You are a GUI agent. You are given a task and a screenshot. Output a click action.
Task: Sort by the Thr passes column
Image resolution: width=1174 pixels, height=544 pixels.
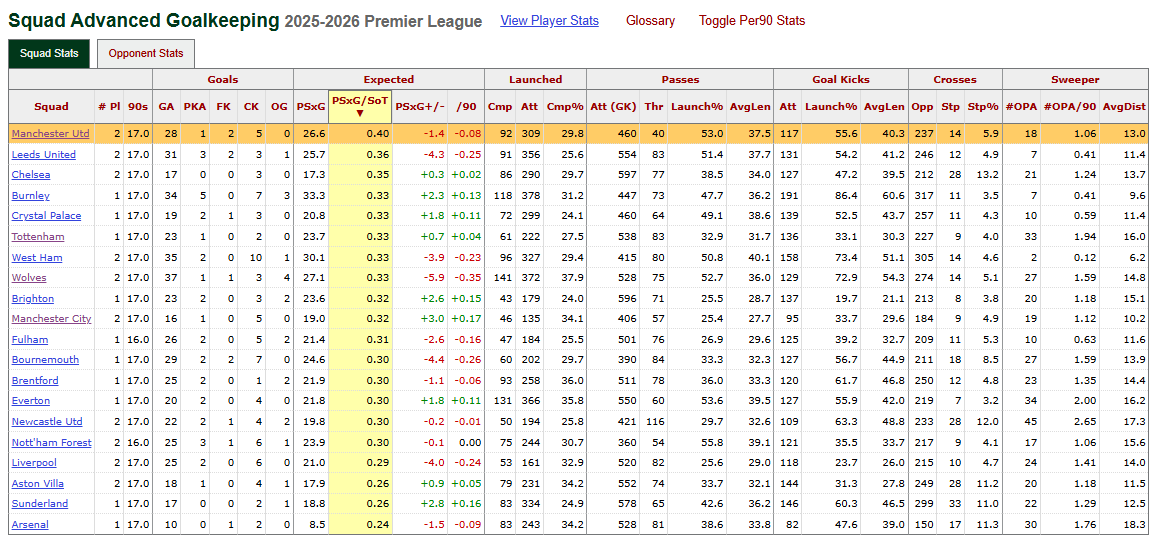click(x=654, y=107)
